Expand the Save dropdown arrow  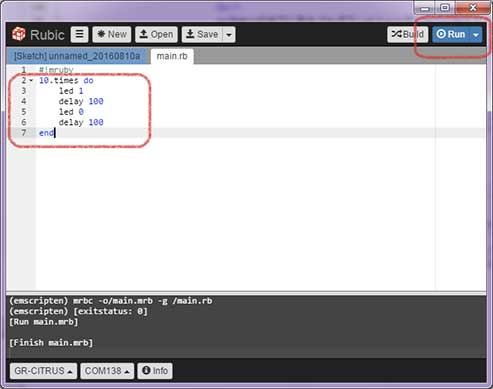coord(229,34)
